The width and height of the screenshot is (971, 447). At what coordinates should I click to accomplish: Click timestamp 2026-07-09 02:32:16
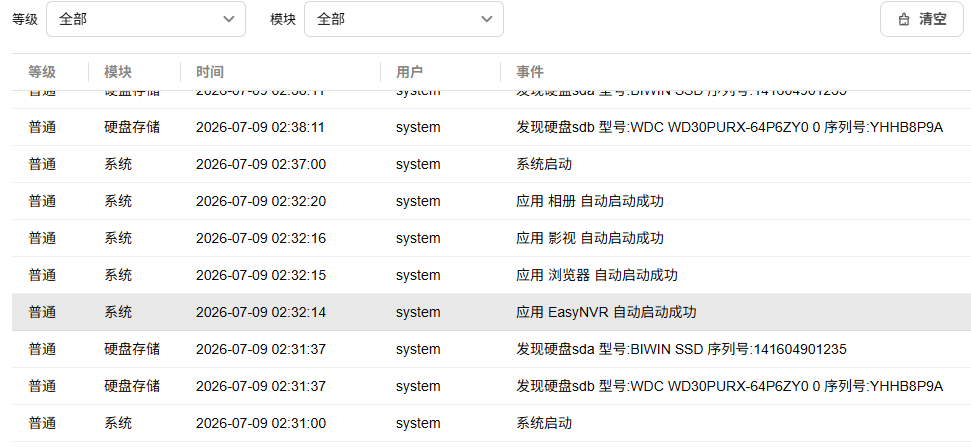[x=261, y=238]
